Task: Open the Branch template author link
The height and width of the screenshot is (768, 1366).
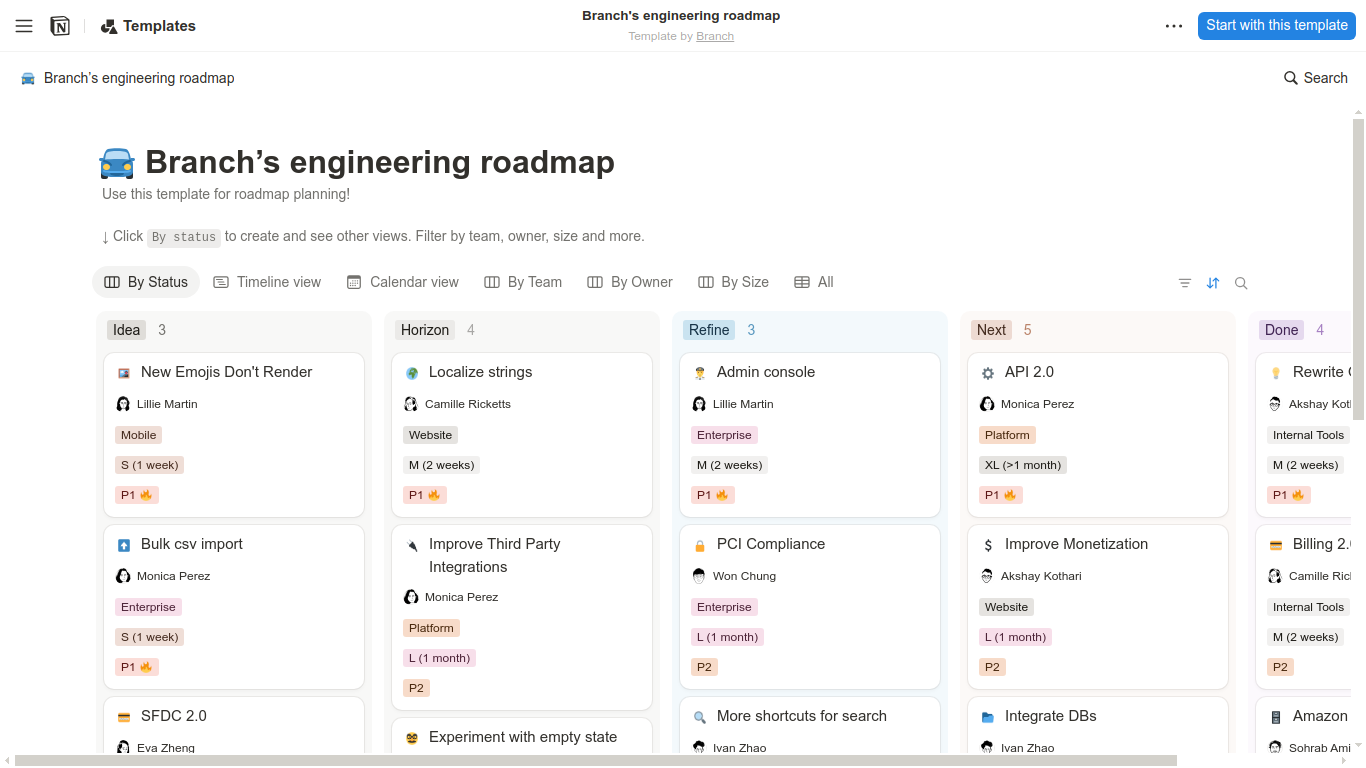Action: [715, 36]
